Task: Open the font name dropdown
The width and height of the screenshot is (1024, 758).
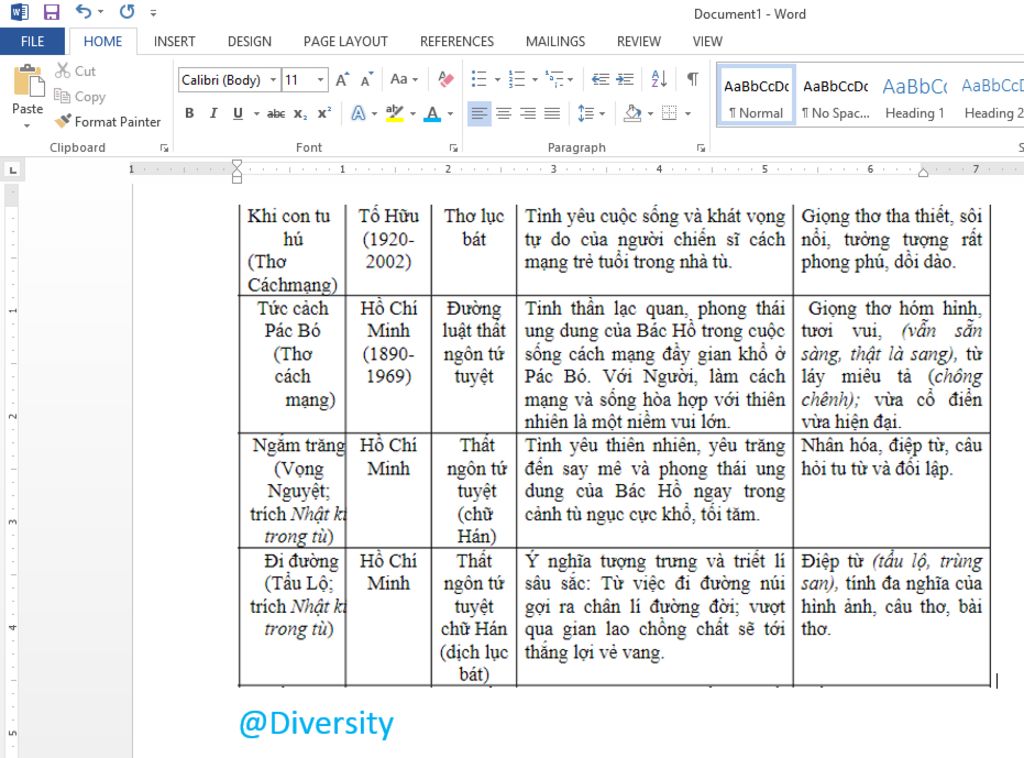Action: 273,80
